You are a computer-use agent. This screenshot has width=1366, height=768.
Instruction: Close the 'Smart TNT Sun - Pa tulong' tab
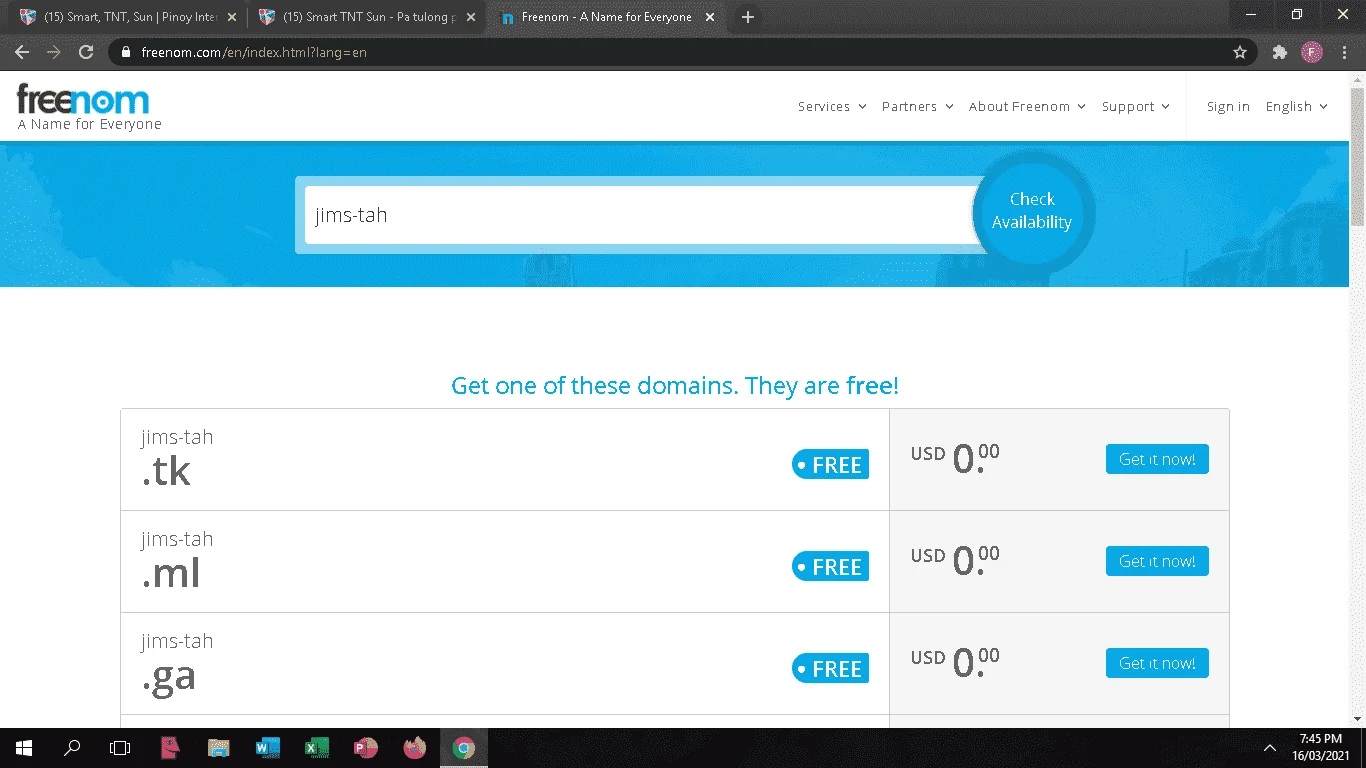(x=471, y=17)
